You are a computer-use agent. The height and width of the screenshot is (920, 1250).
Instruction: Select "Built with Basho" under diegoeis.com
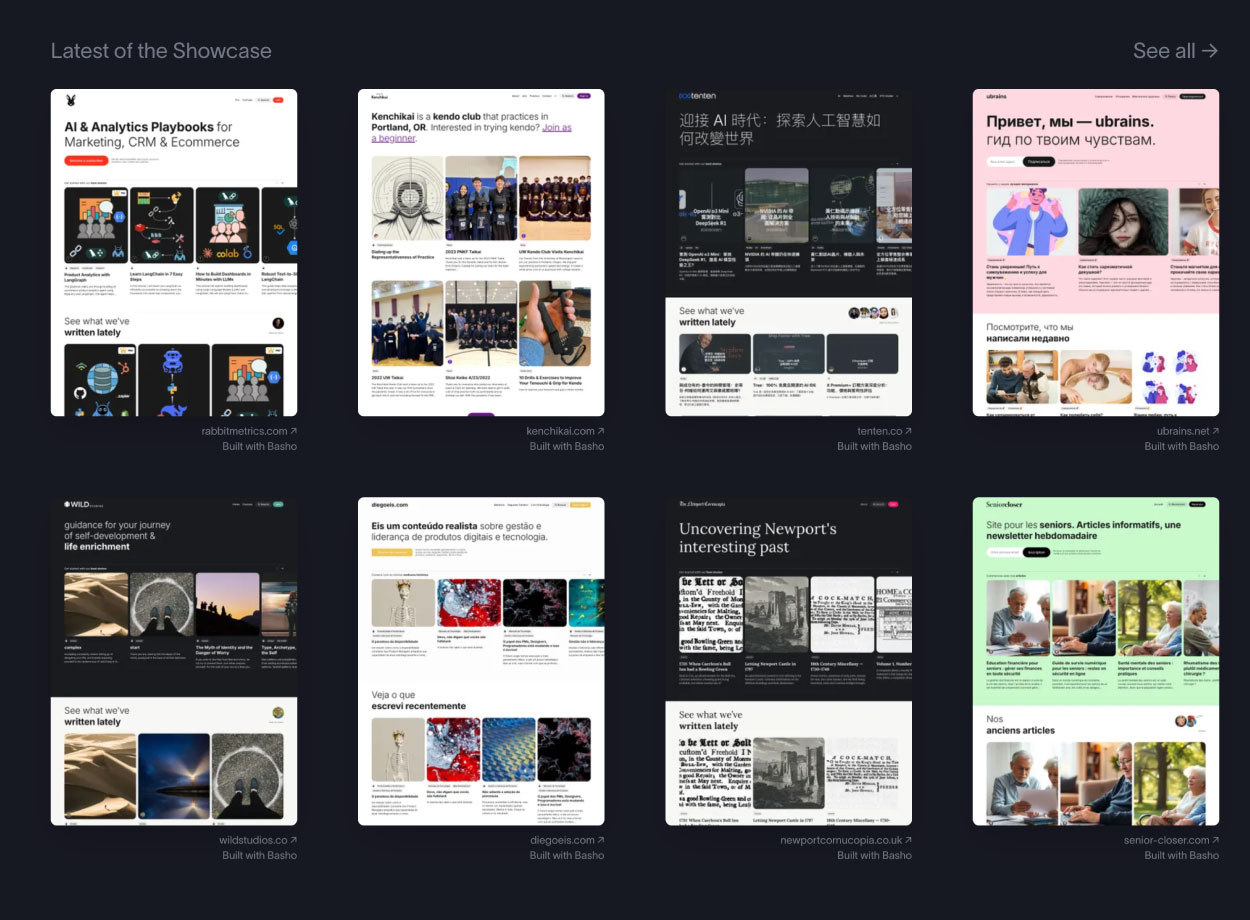(567, 855)
